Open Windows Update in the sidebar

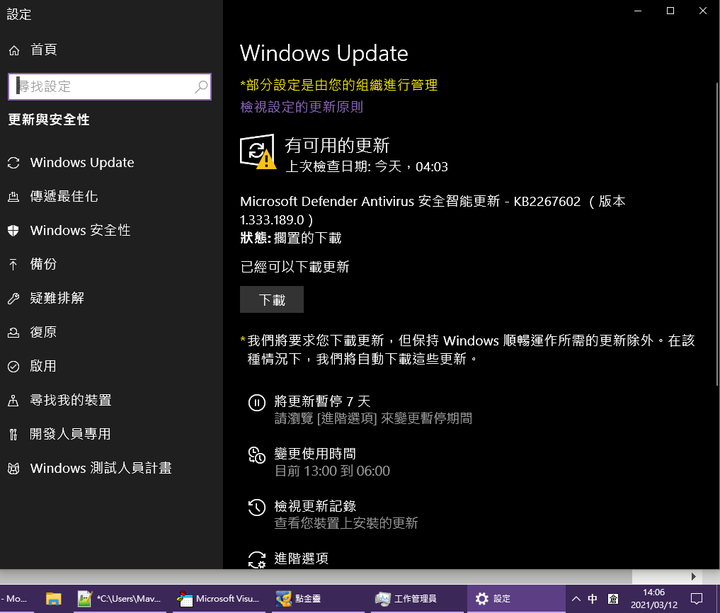pos(82,163)
